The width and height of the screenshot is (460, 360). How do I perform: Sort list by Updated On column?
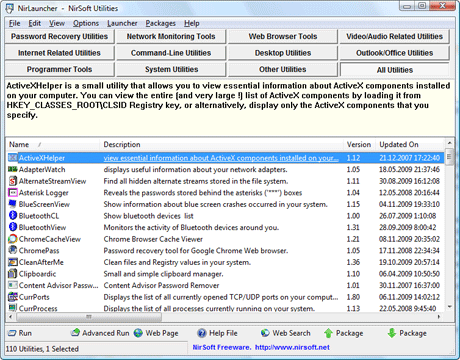click(410, 145)
